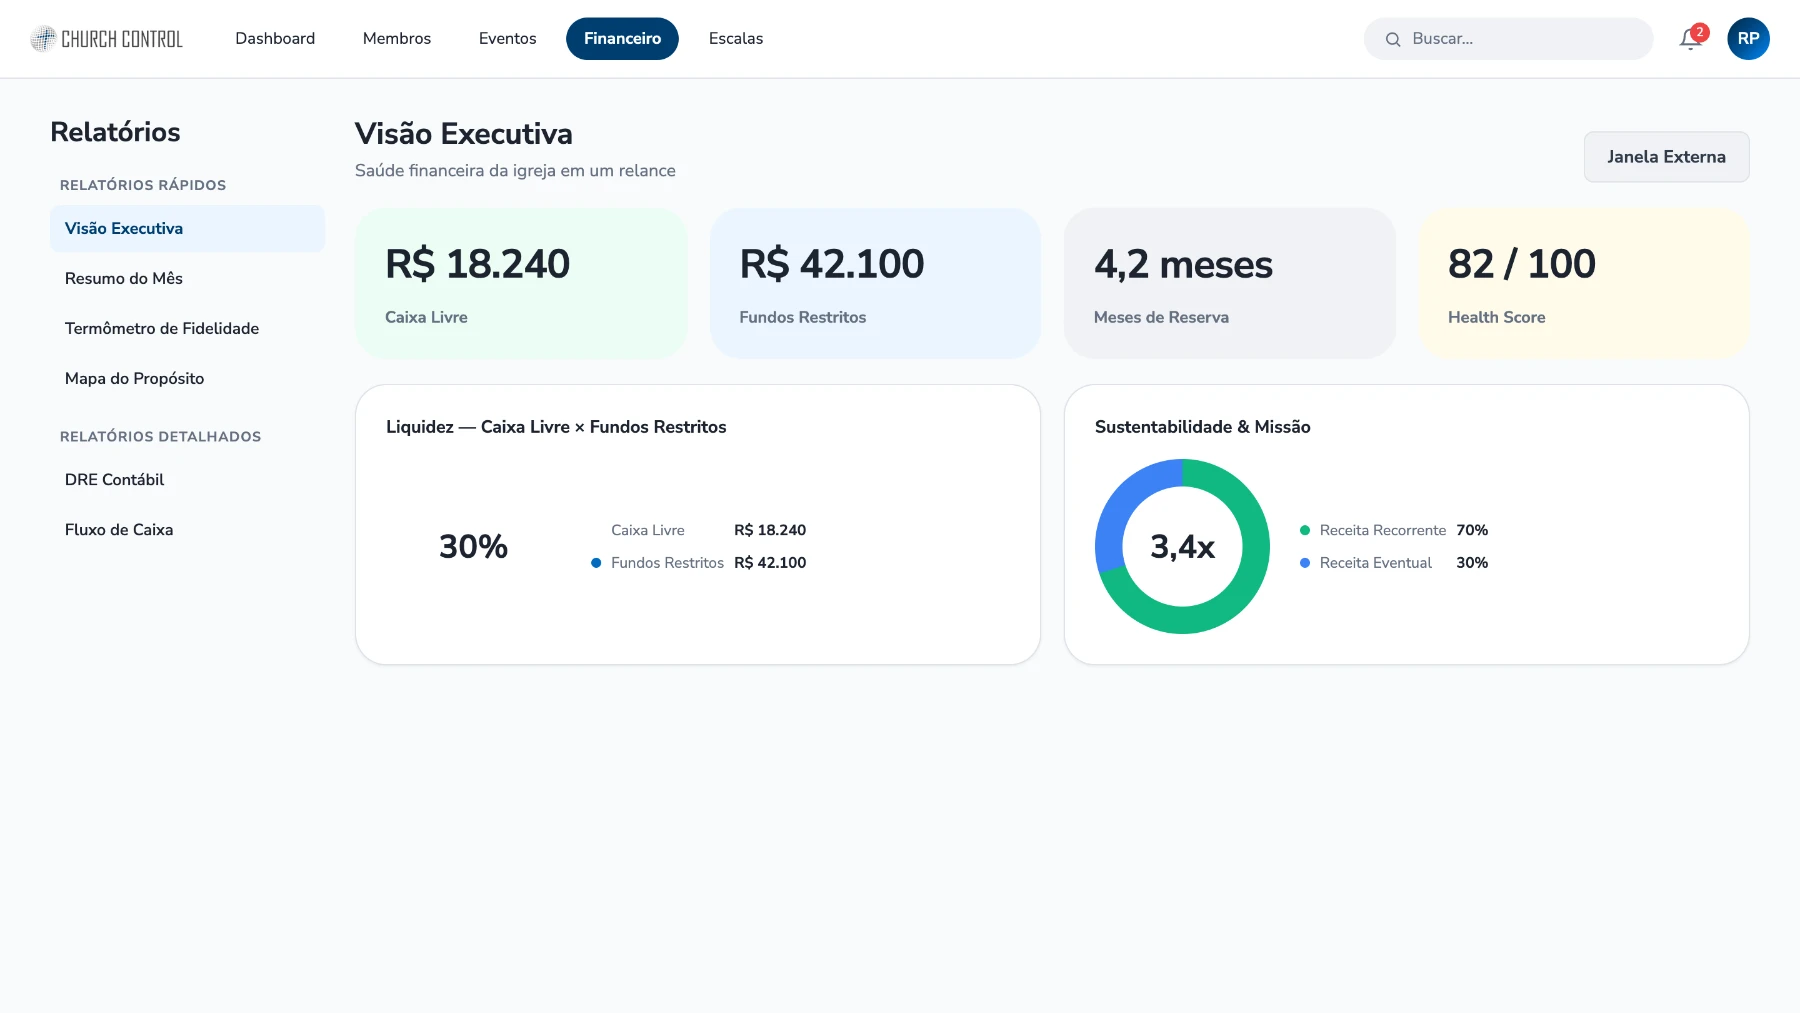The image size is (1800, 1013).
Task: Switch to the Eventos tab
Action: (507, 39)
